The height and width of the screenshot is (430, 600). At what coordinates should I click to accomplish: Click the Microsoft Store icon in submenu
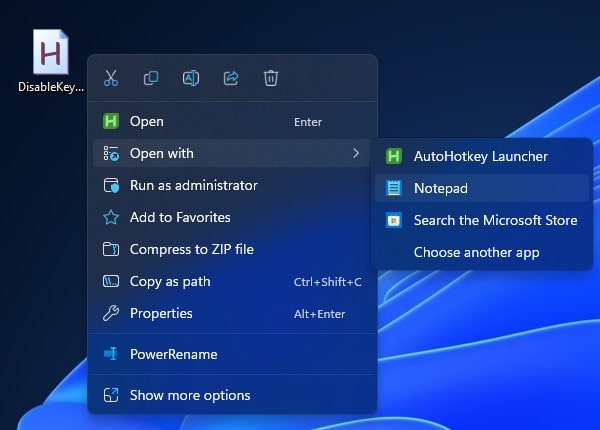click(x=394, y=220)
